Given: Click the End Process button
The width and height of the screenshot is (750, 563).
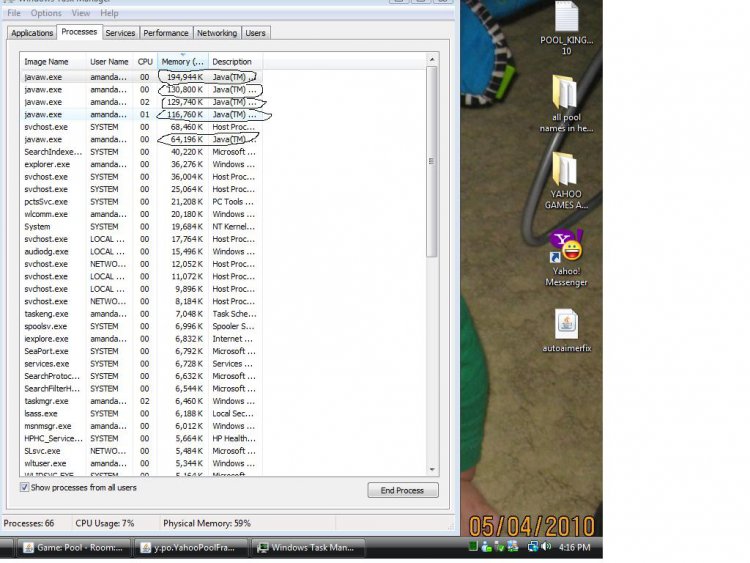Looking at the screenshot, I should tap(402, 490).
